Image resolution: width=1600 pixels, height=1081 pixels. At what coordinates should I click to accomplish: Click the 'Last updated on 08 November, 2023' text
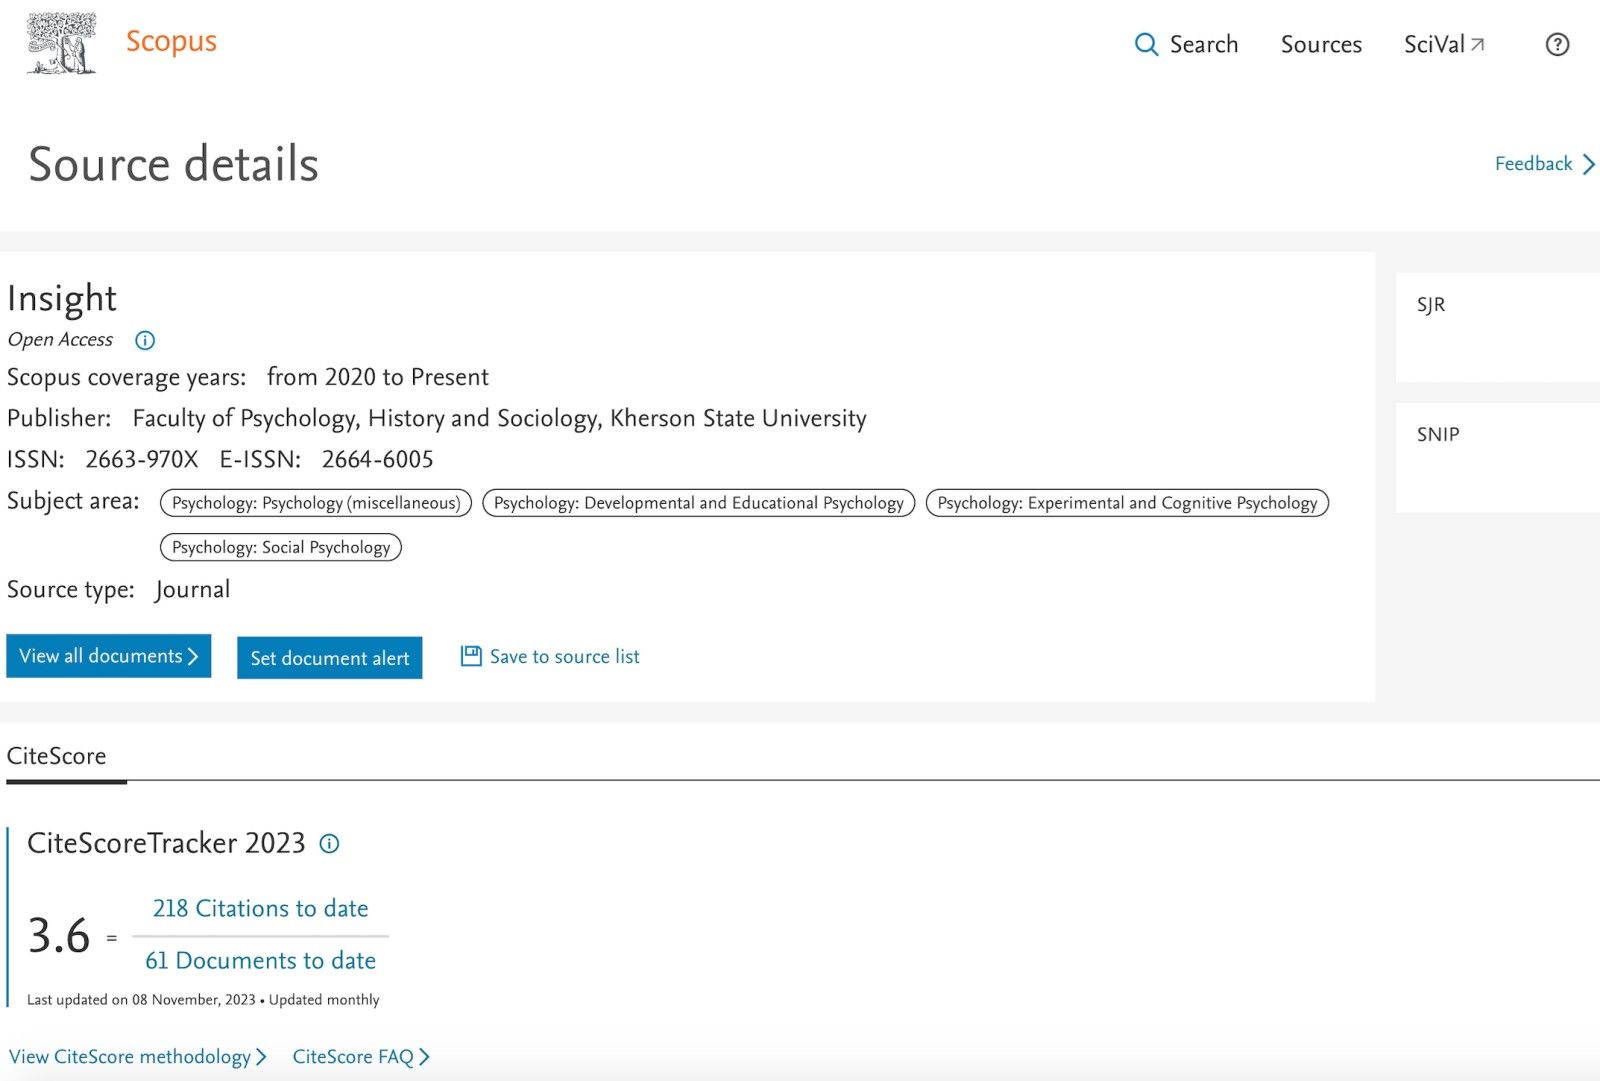(141, 999)
